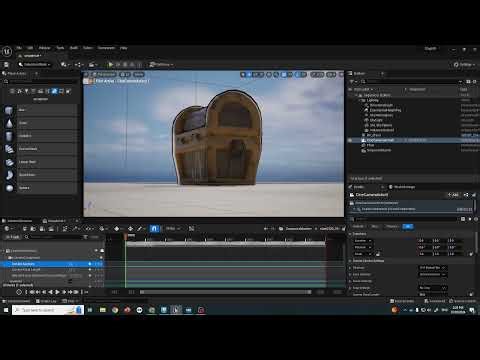This screenshot has height=360, width=480.
Task: Open the Output Log
Action: point(46,301)
